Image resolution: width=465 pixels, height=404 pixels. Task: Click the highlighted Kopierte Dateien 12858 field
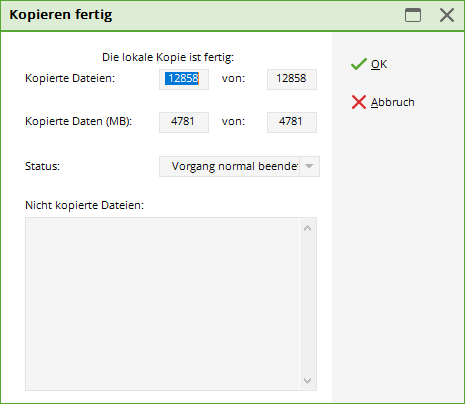(184, 79)
